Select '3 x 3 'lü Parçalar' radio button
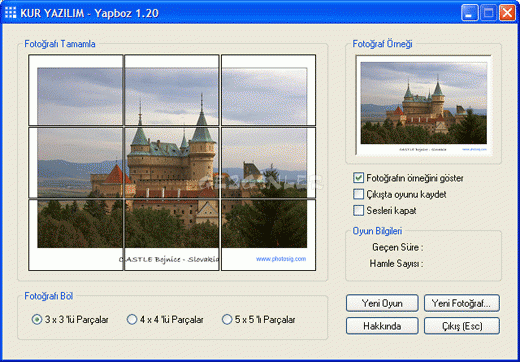520x362 pixels. click(x=37, y=320)
